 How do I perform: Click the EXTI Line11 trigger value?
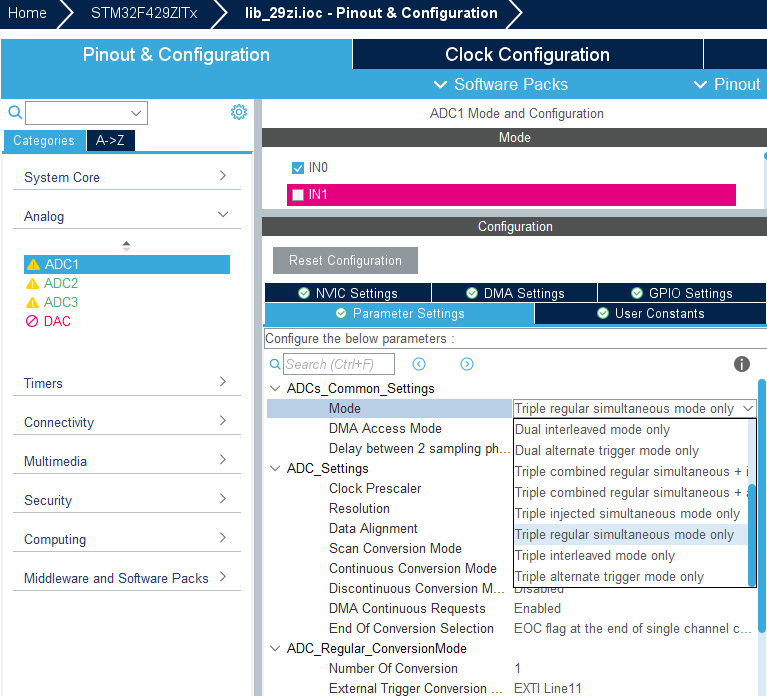547,689
